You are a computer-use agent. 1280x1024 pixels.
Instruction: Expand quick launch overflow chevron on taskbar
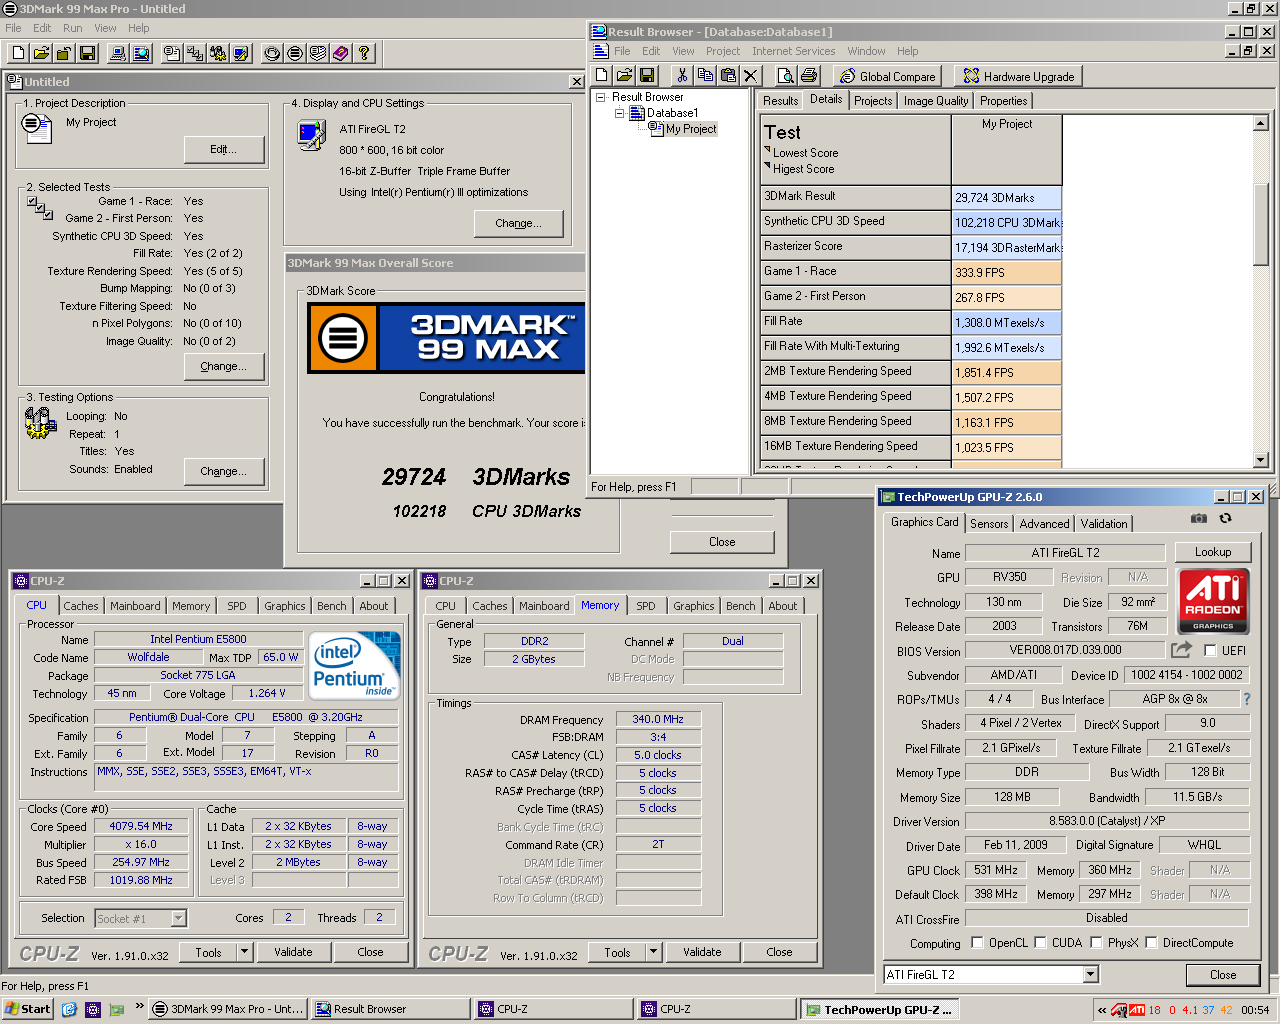(x=139, y=1007)
